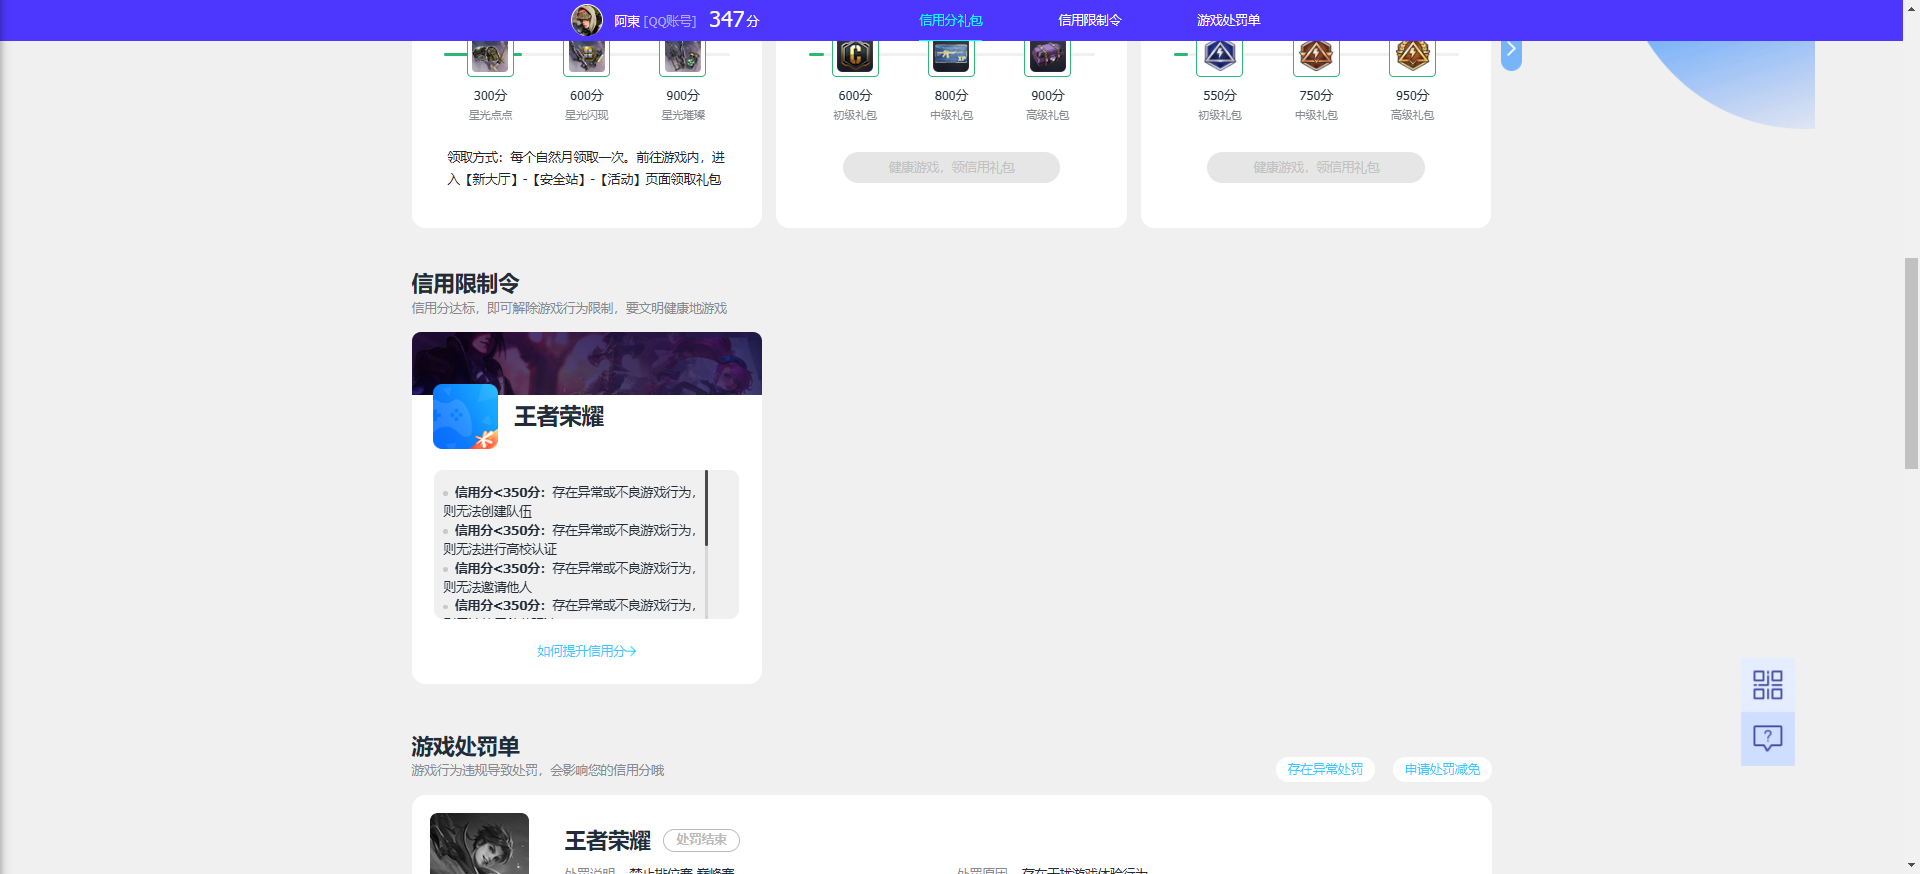This screenshot has width=1920, height=874.
Task: Click the 无法创建队伍 restriction entry
Action: pyautogui.click(x=570, y=501)
